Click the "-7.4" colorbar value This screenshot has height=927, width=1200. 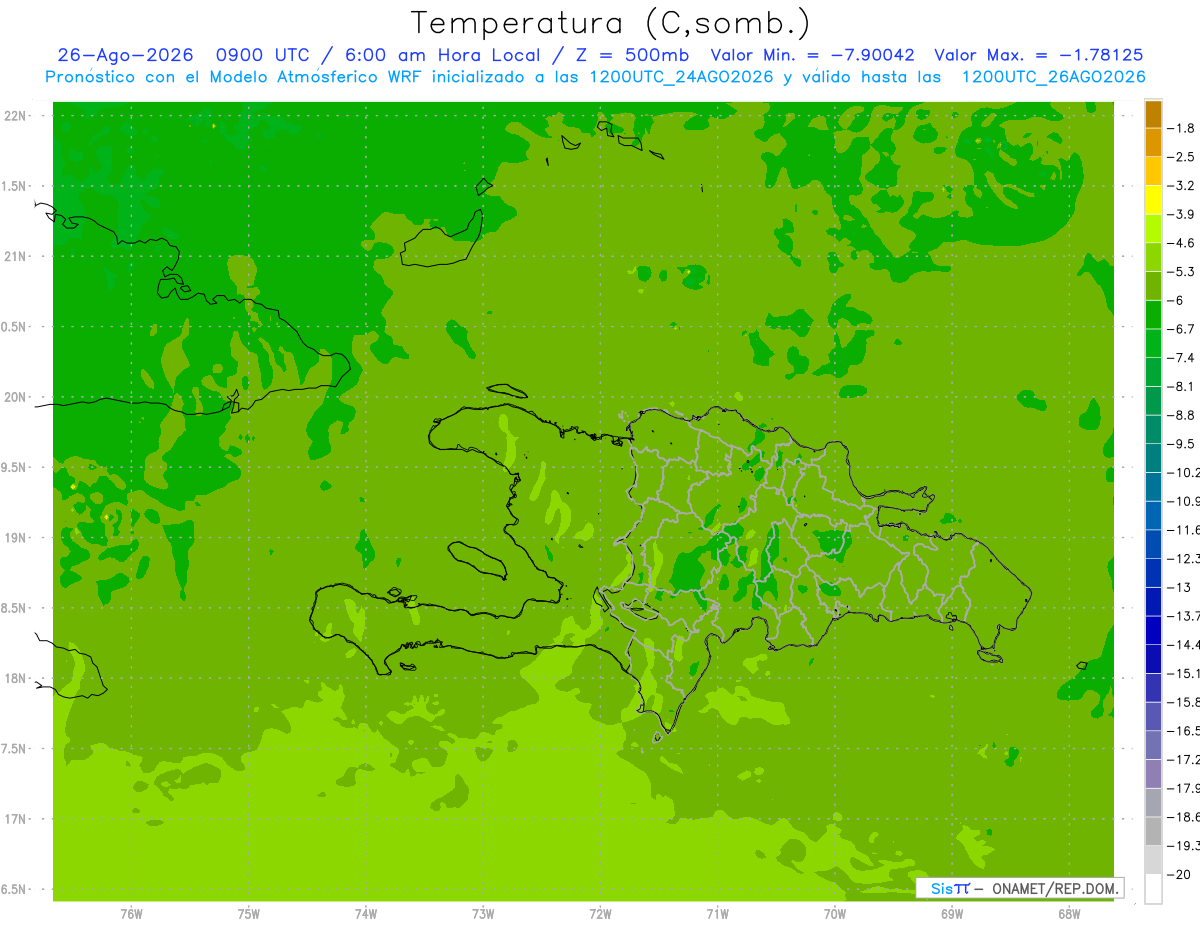tap(1182, 358)
